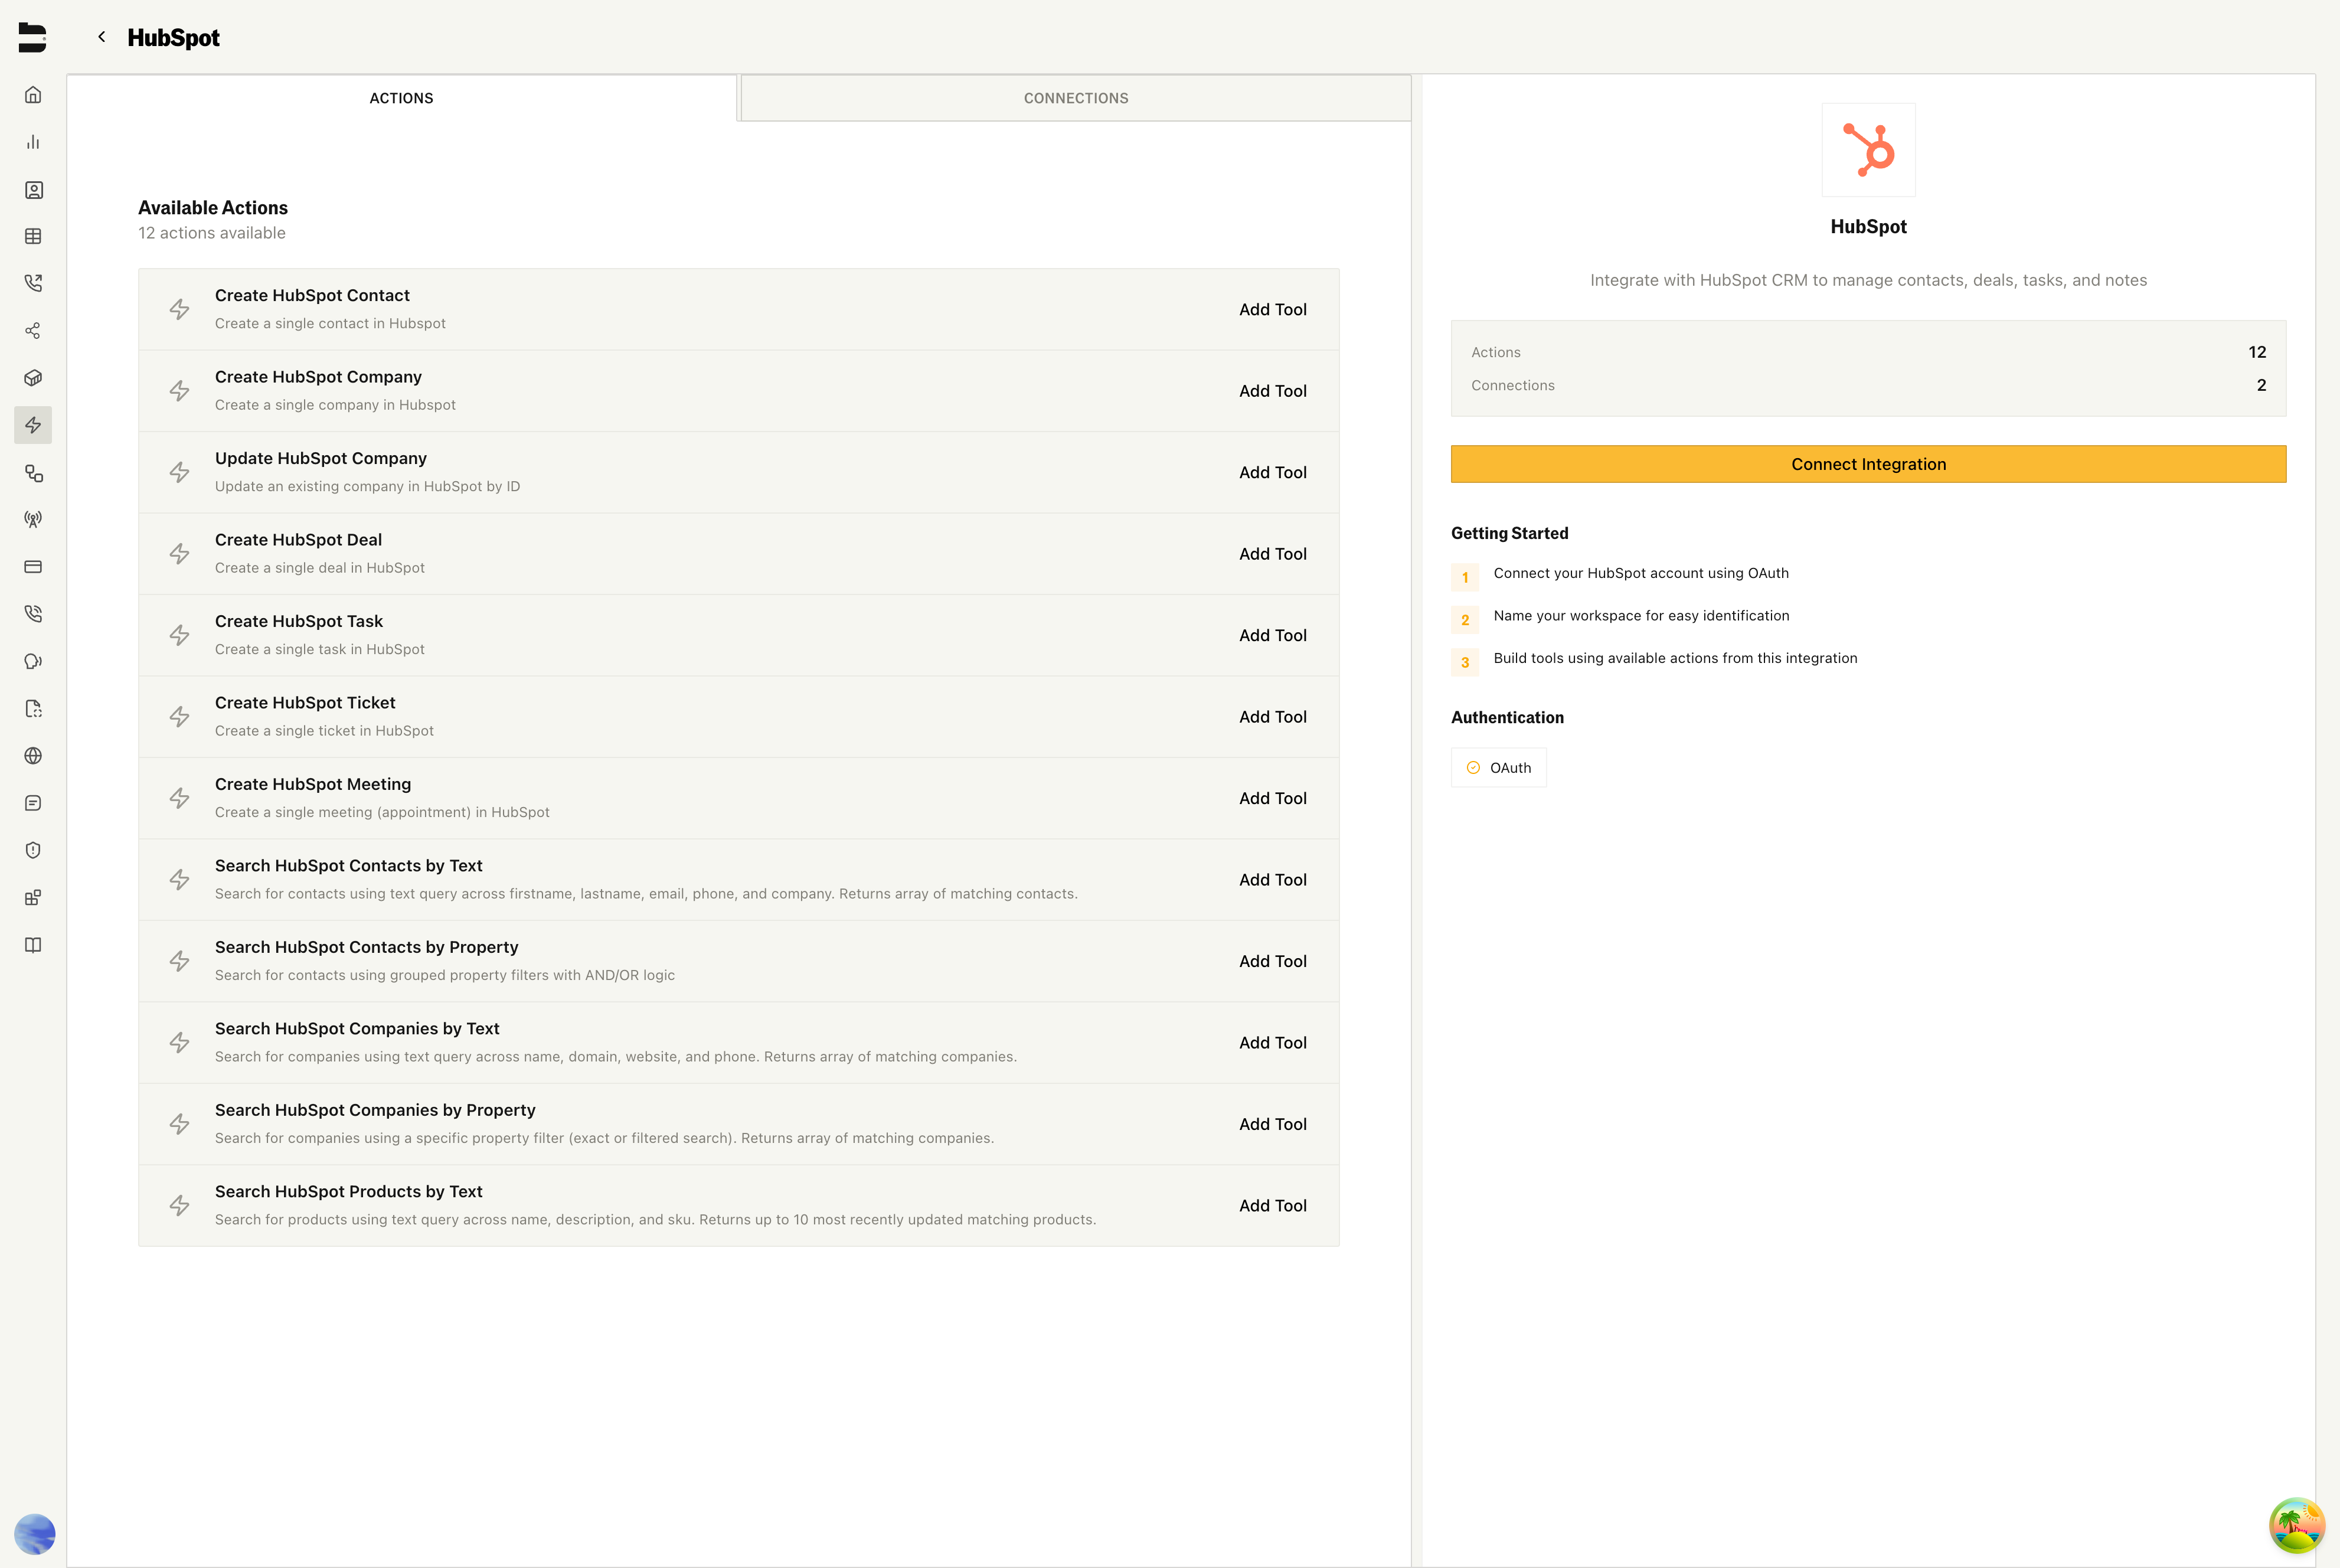Viewport: 2340px width, 1568px height.
Task: Select the Actions tab
Action: coord(401,98)
